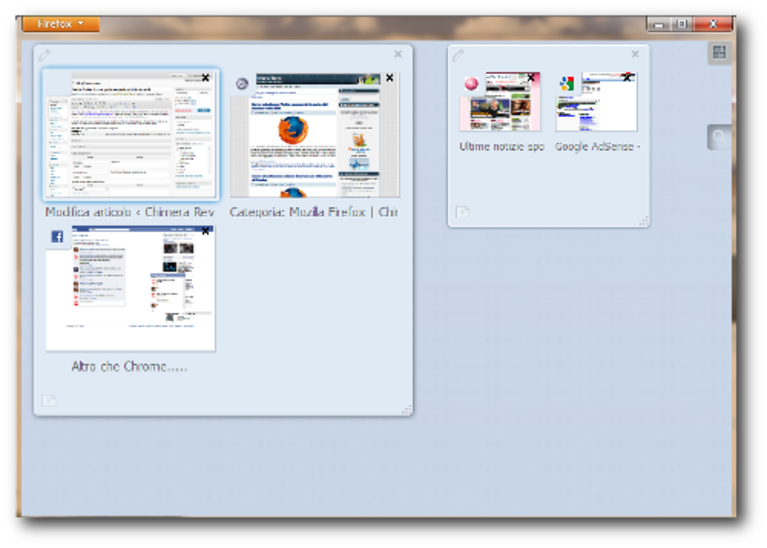Add a new tab in the right group
Viewport: 767px width, 548px height.
(x=462, y=211)
